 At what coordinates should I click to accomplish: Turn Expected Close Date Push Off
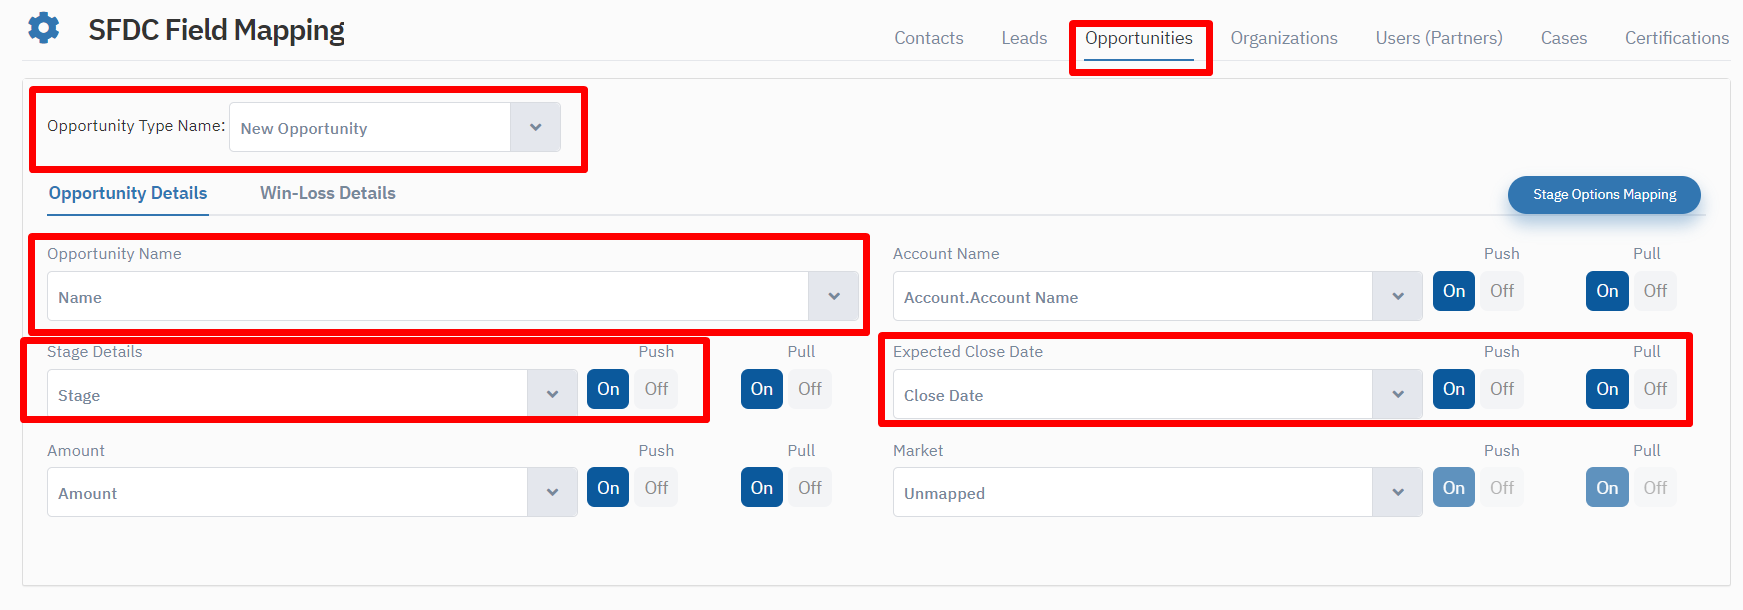tap(1502, 389)
